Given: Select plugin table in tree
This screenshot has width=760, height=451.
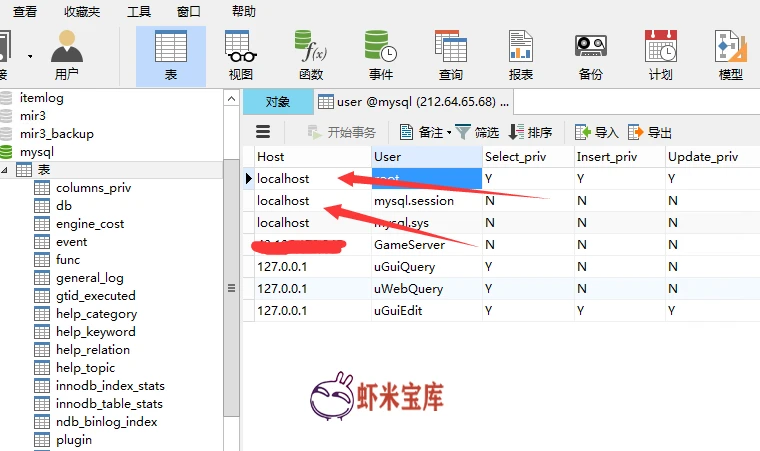Looking at the screenshot, I should tap(74, 439).
